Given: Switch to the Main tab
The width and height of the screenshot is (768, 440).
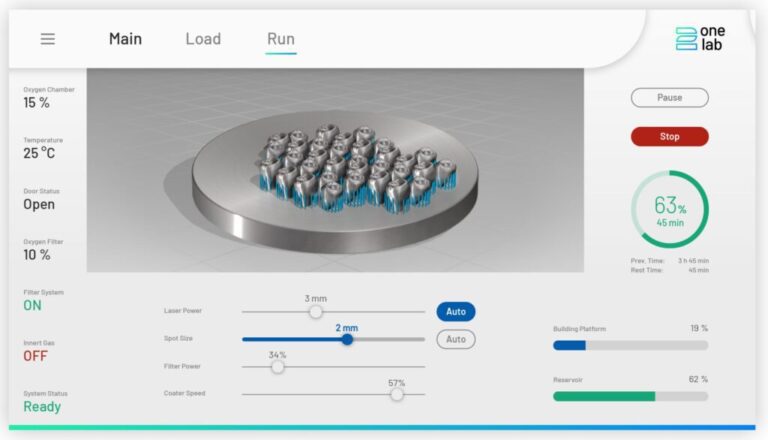Looking at the screenshot, I should point(125,39).
